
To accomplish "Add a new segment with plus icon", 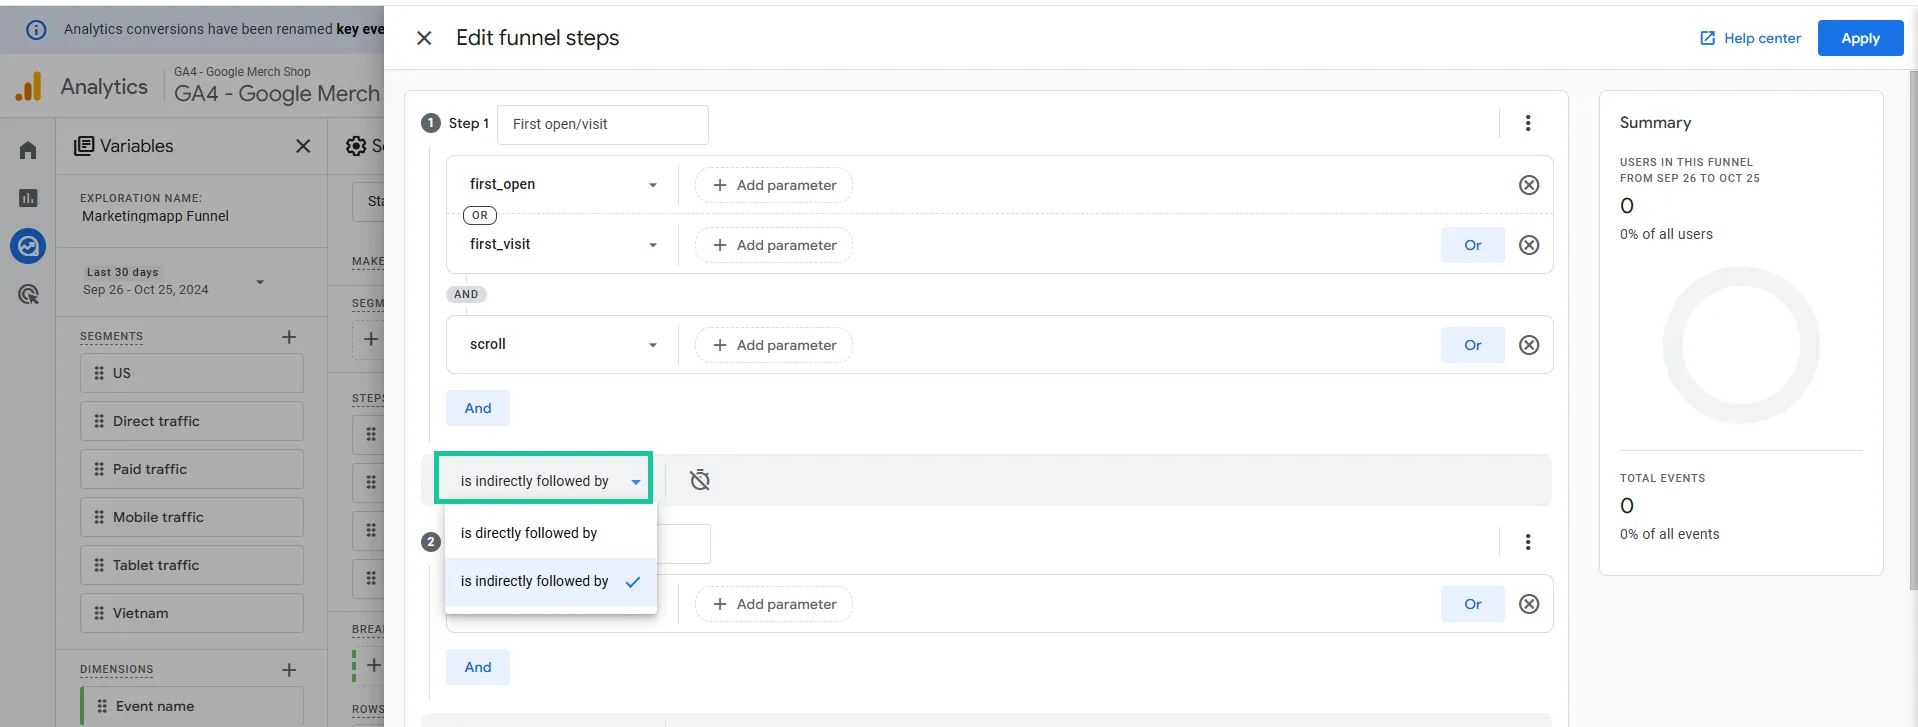I will coord(289,337).
